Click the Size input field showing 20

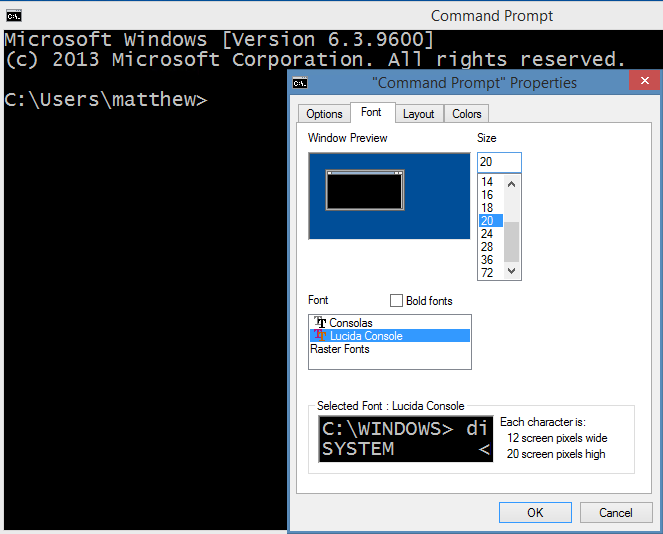pos(499,162)
